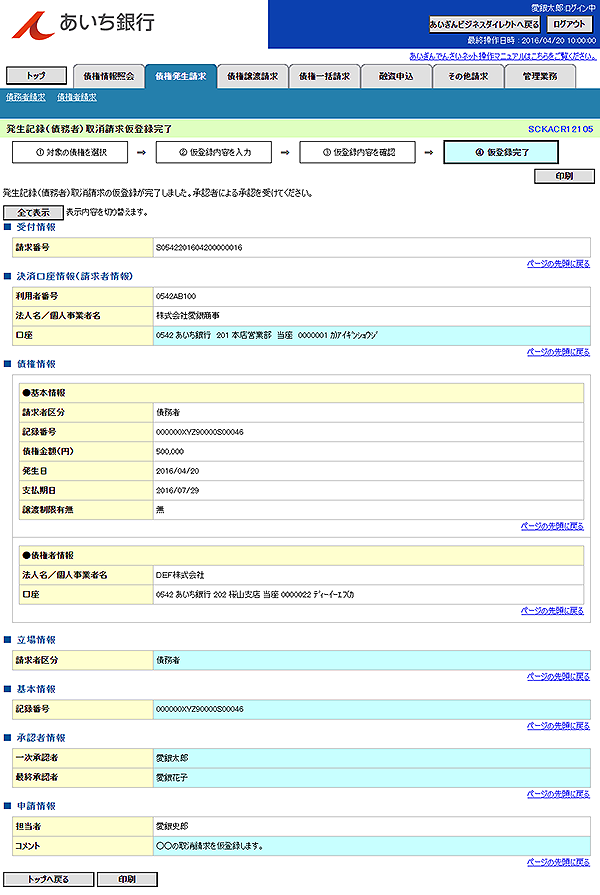Viewport: 600px width, 895px height.
Task: Click the 全て表示 button
Action: 33,213
